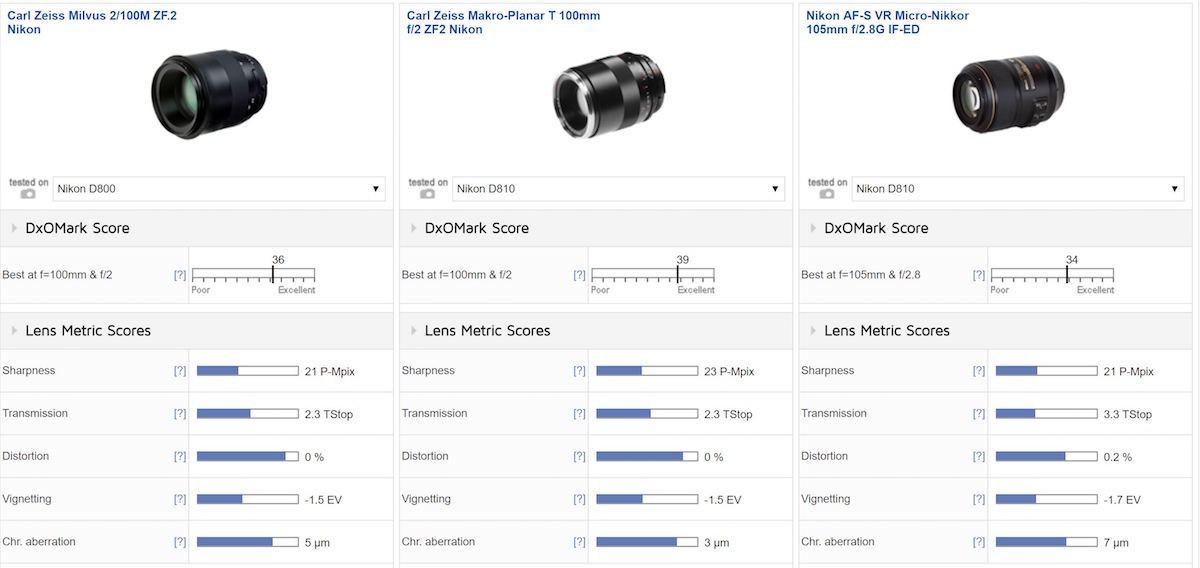Collapse the Makro-Planar Lens Metric Scores section
1200x568 pixels.
pos(415,330)
